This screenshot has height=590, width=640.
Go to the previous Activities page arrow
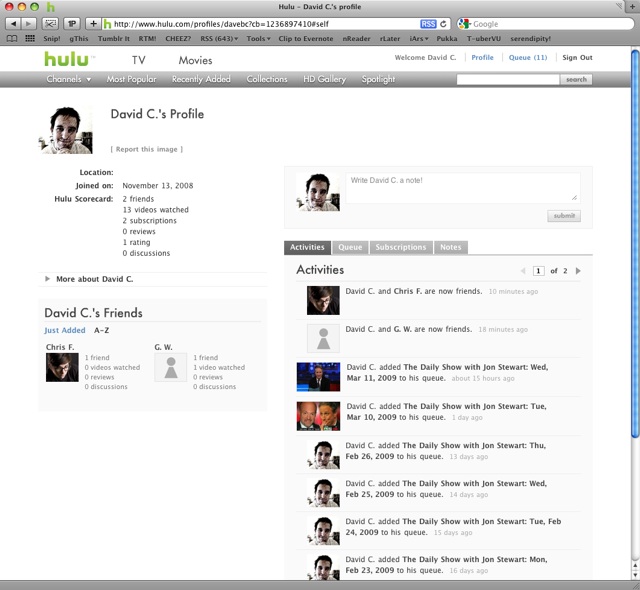click(523, 271)
